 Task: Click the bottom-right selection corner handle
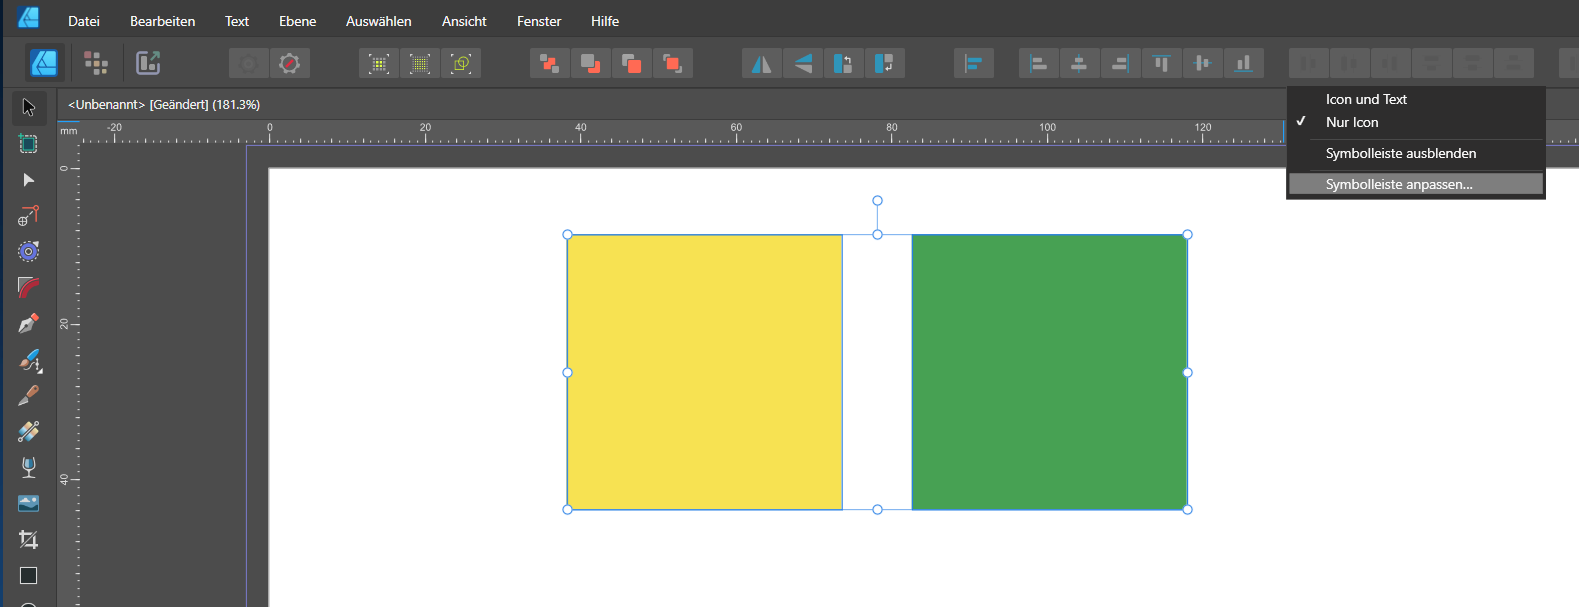click(x=1188, y=510)
